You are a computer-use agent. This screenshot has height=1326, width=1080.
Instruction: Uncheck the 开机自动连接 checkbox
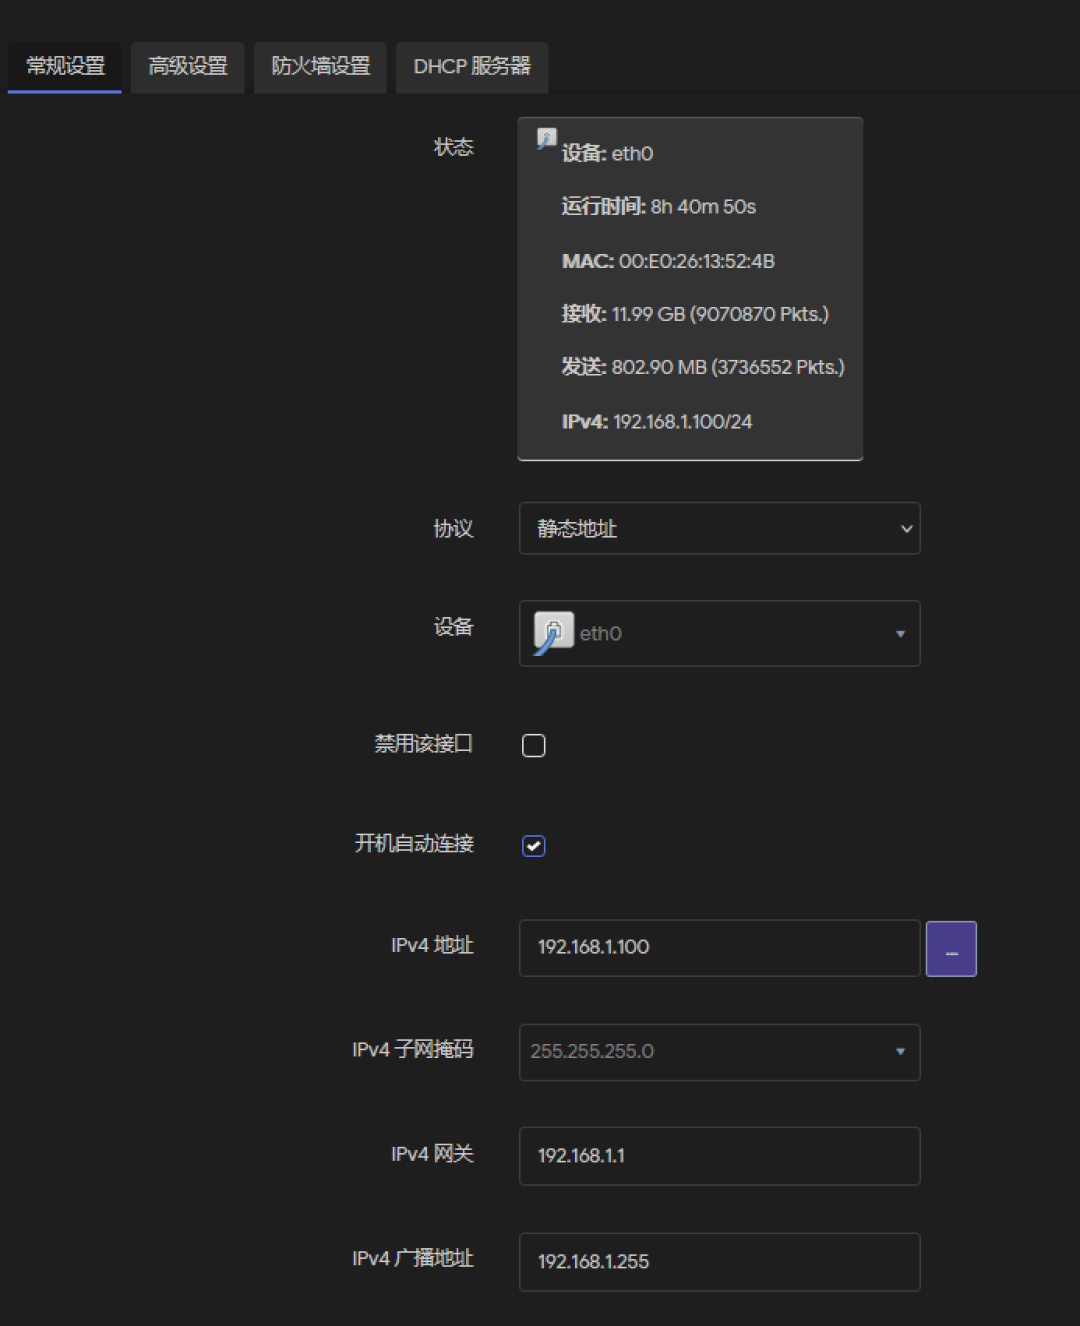click(534, 846)
